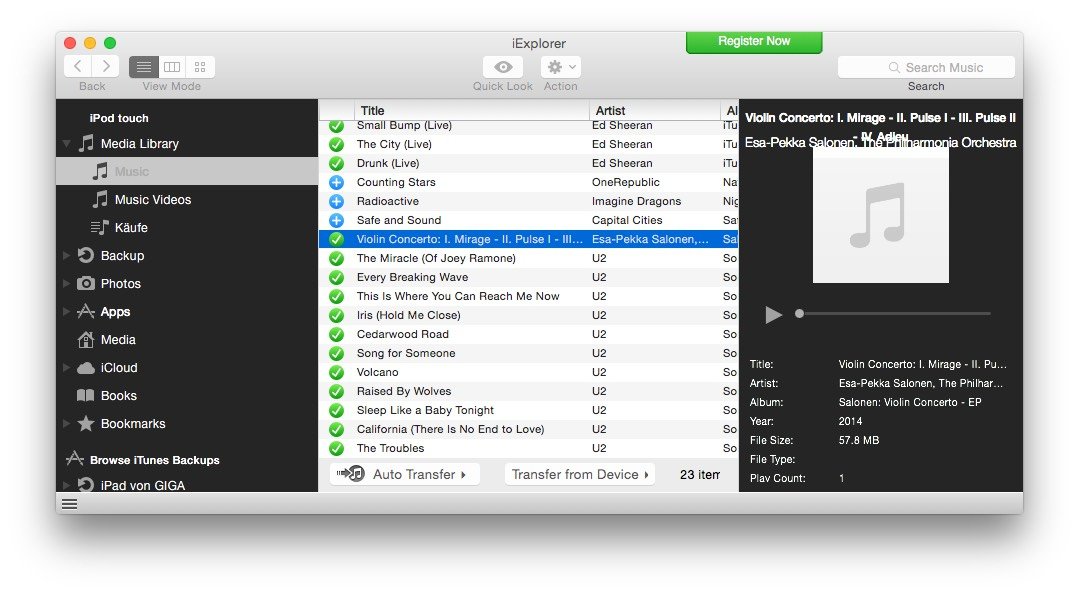Activate Quick Look from the toolbar
1079x594 pixels.
point(502,66)
